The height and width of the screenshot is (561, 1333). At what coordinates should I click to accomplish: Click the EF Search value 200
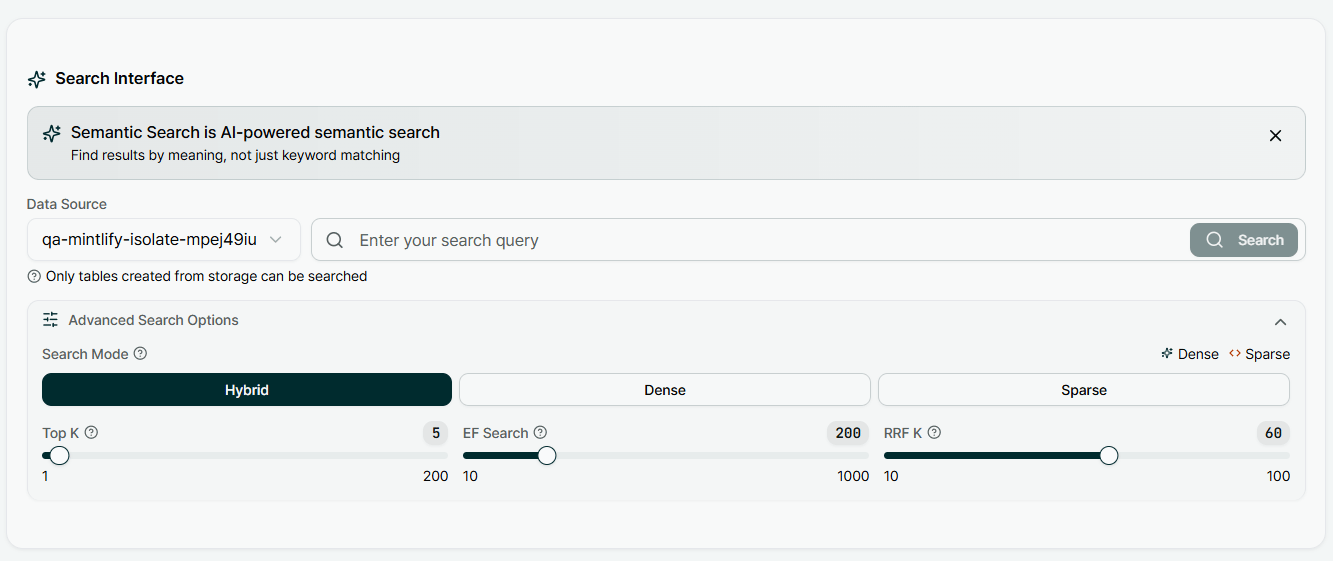click(848, 433)
